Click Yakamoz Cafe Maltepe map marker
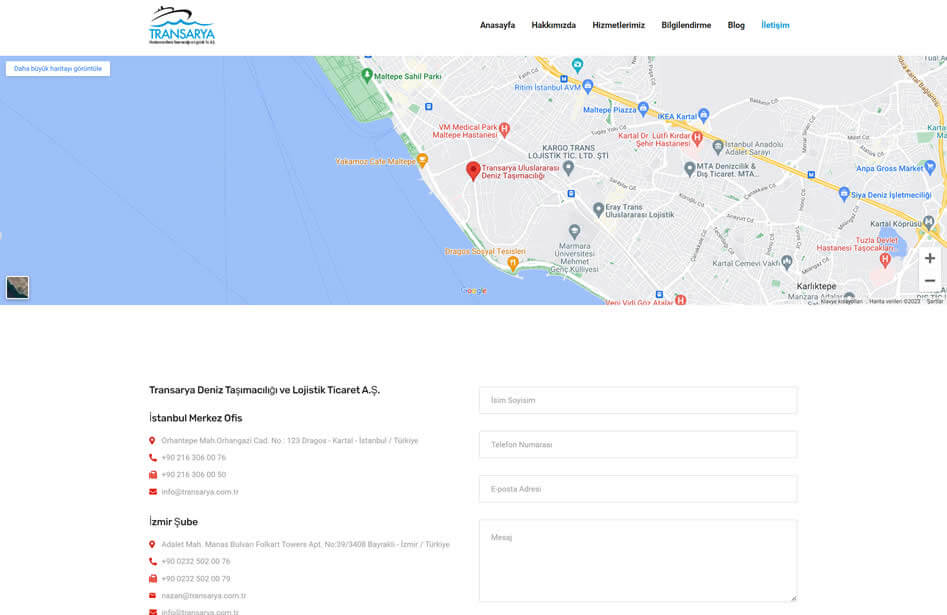Image resolution: width=947 pixels, height=615 pixels. pyautogui.click(x=422, y=160)
